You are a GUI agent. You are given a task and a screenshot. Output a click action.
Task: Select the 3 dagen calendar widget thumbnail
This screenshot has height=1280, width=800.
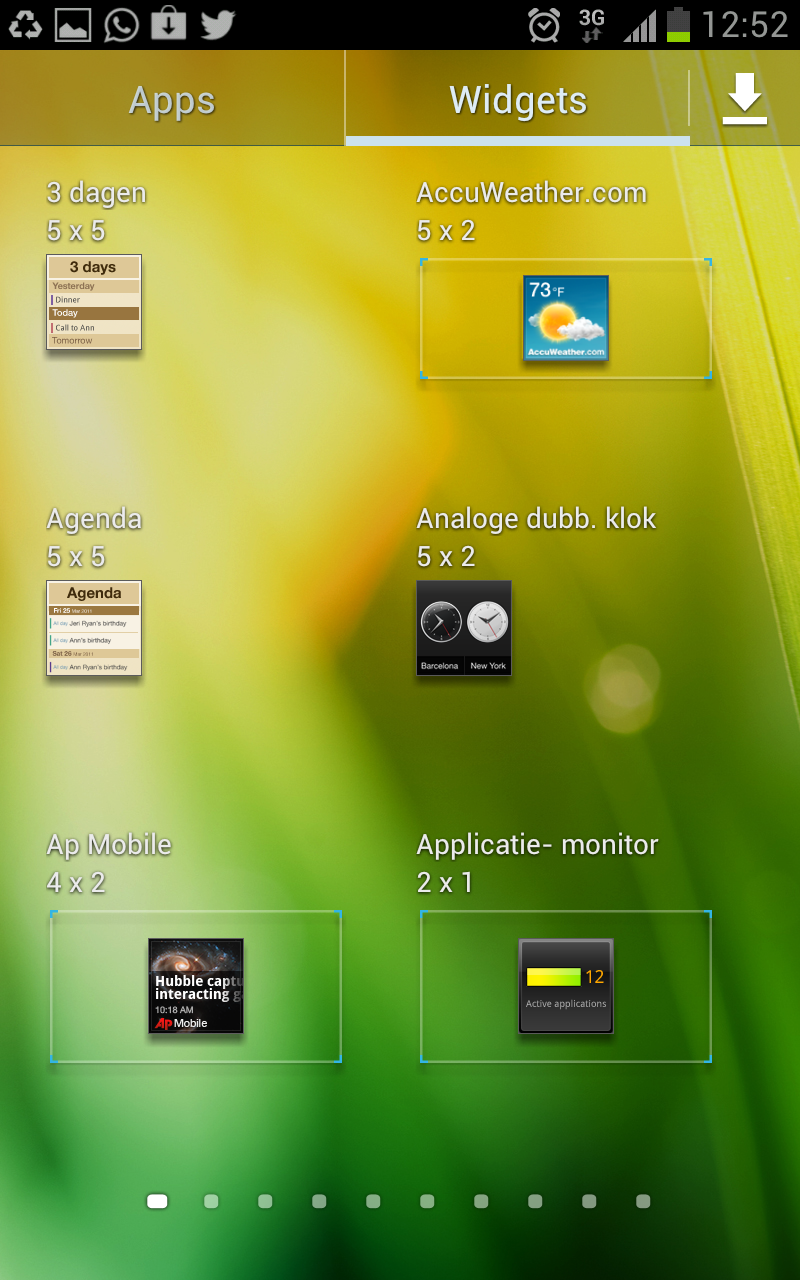[x=94, y=302]
